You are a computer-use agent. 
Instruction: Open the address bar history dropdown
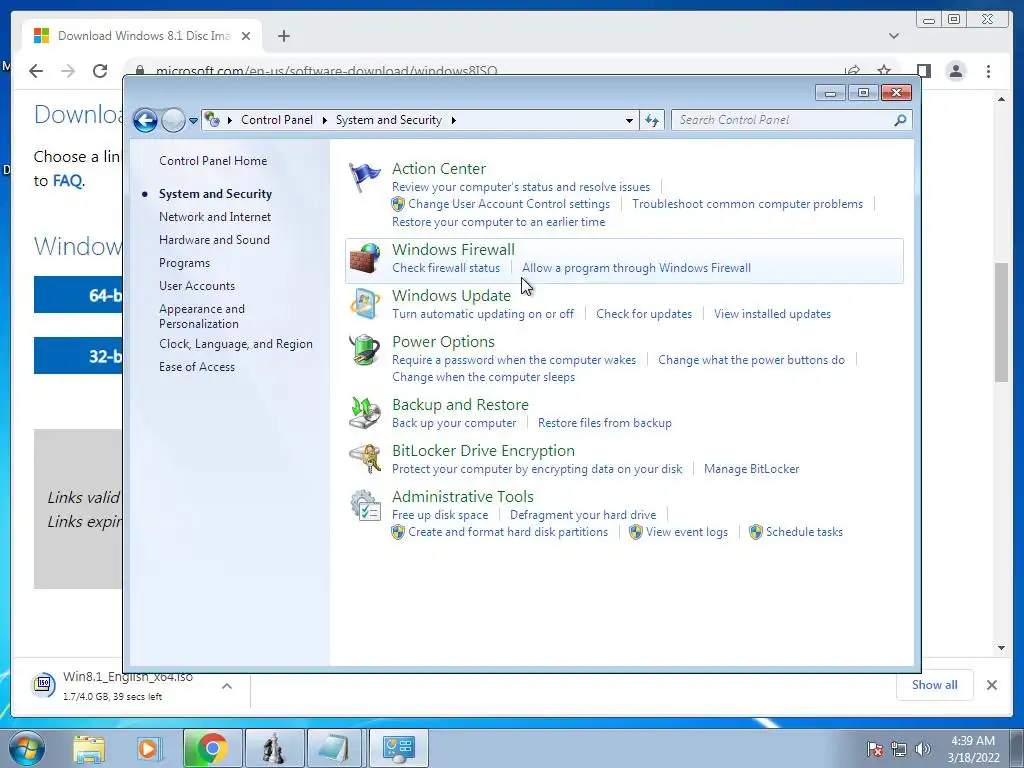coord(629,120)
